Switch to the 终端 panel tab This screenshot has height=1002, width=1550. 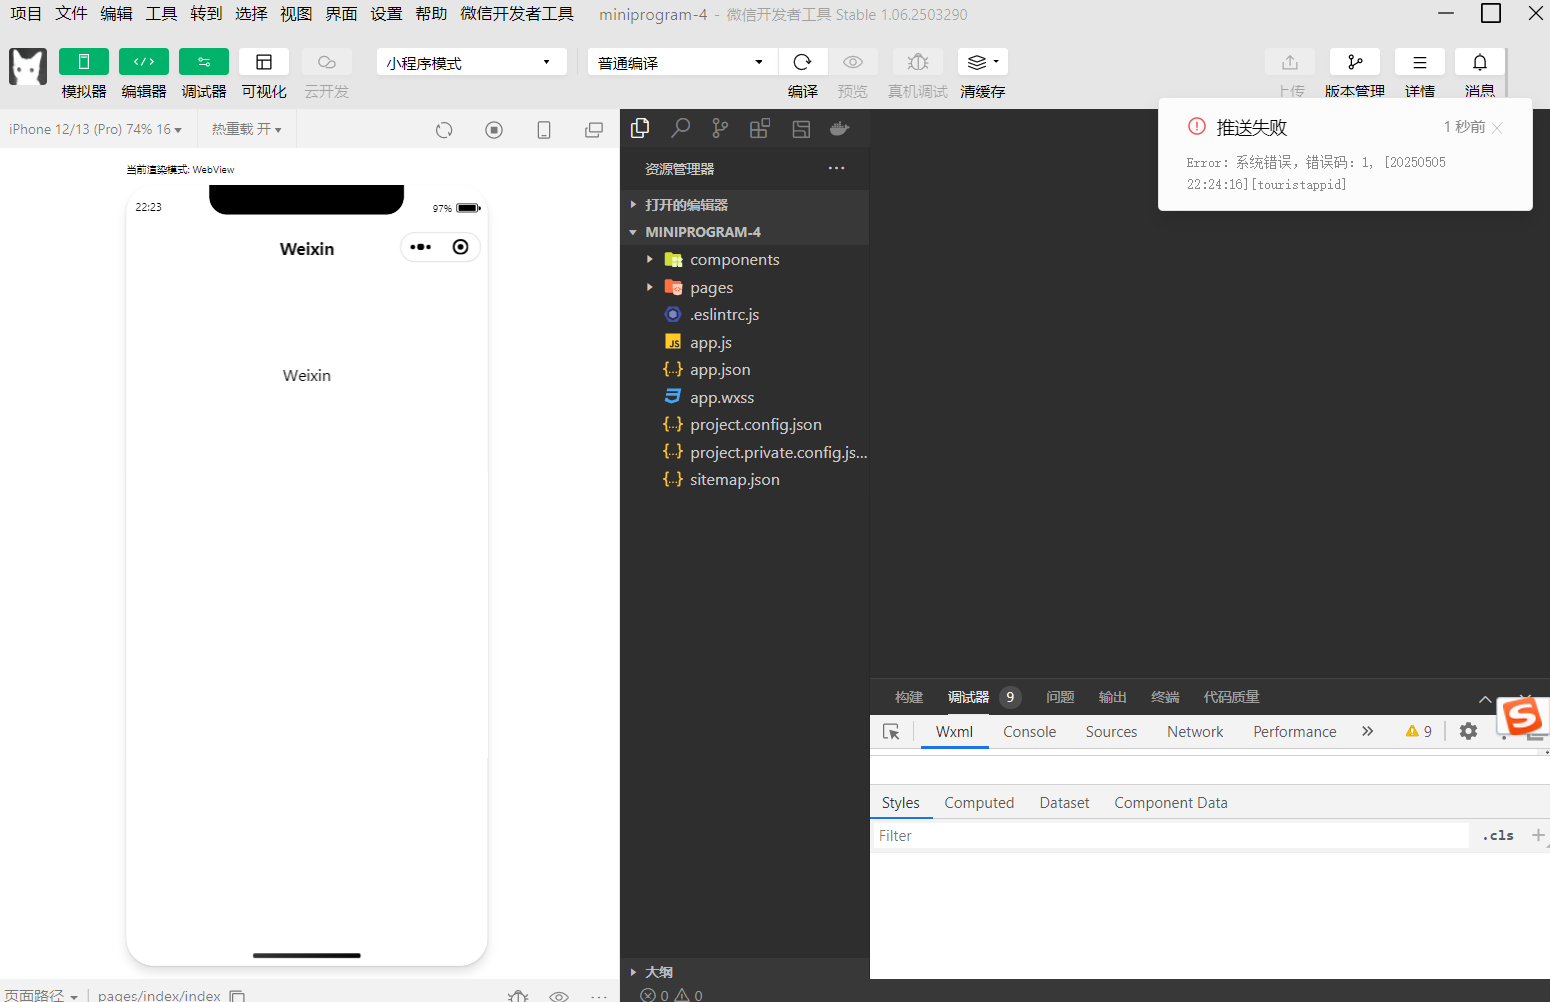[1165, 697]
